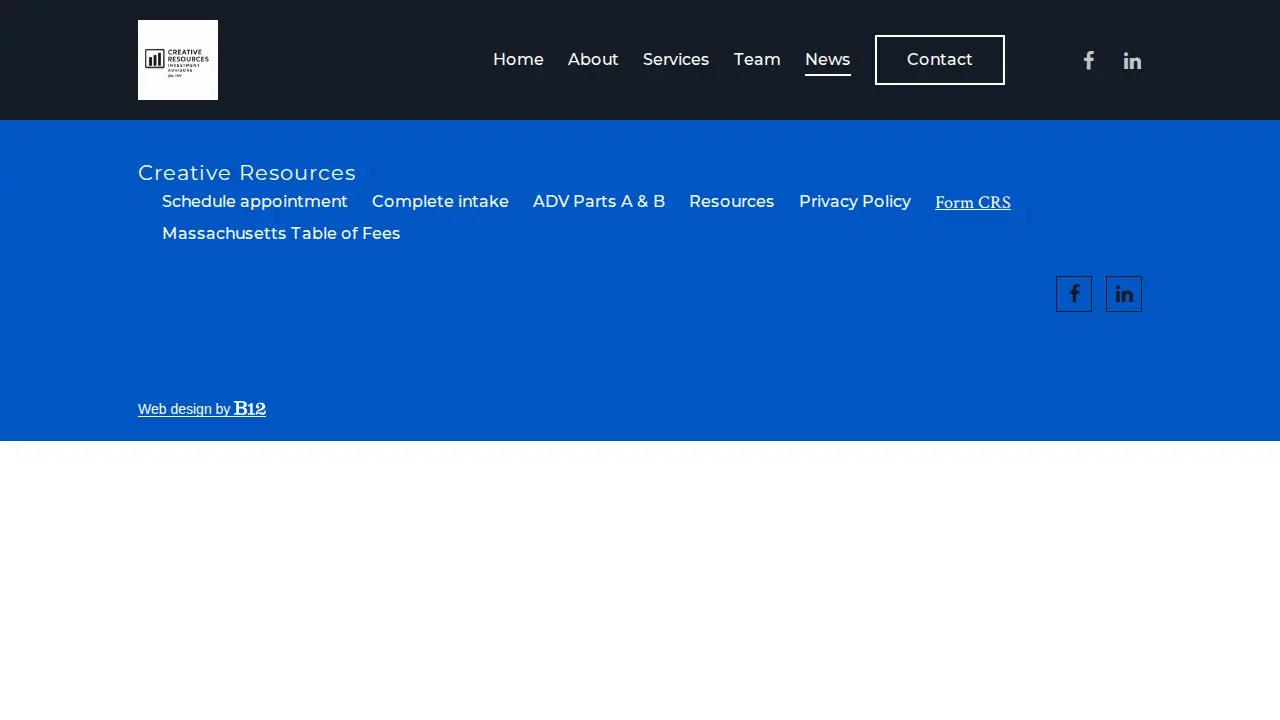View ADV Parts A & B

[599, 202]
